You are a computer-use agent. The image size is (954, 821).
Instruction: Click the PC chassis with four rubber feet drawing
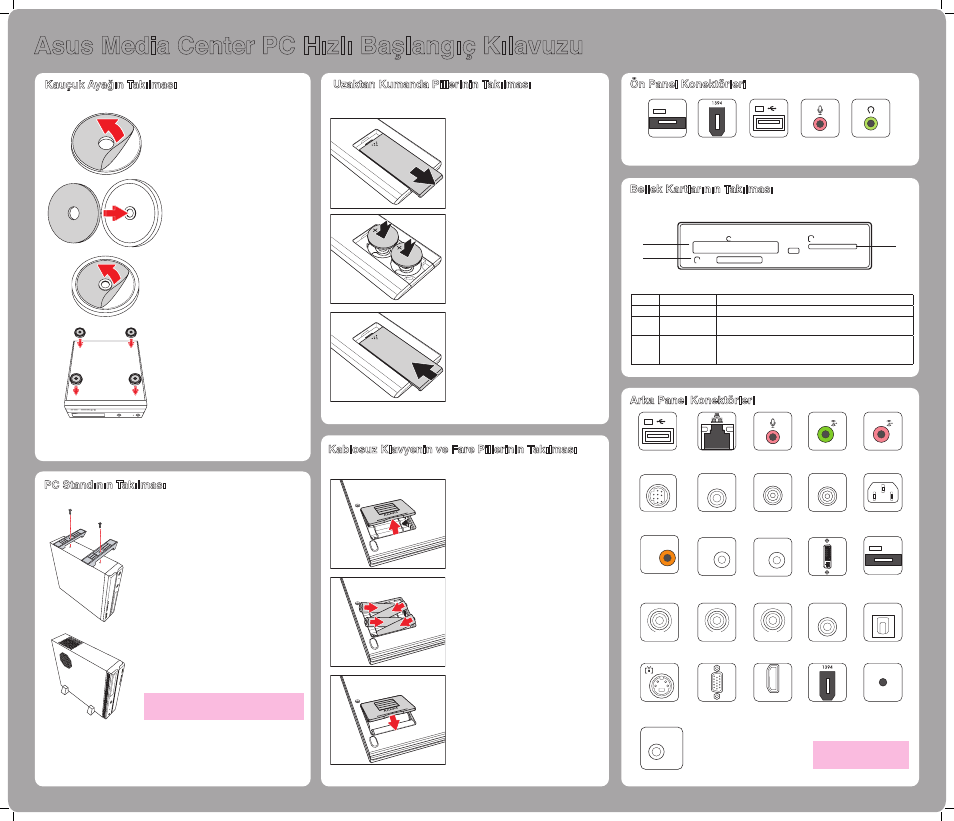(x=106, y=373)
